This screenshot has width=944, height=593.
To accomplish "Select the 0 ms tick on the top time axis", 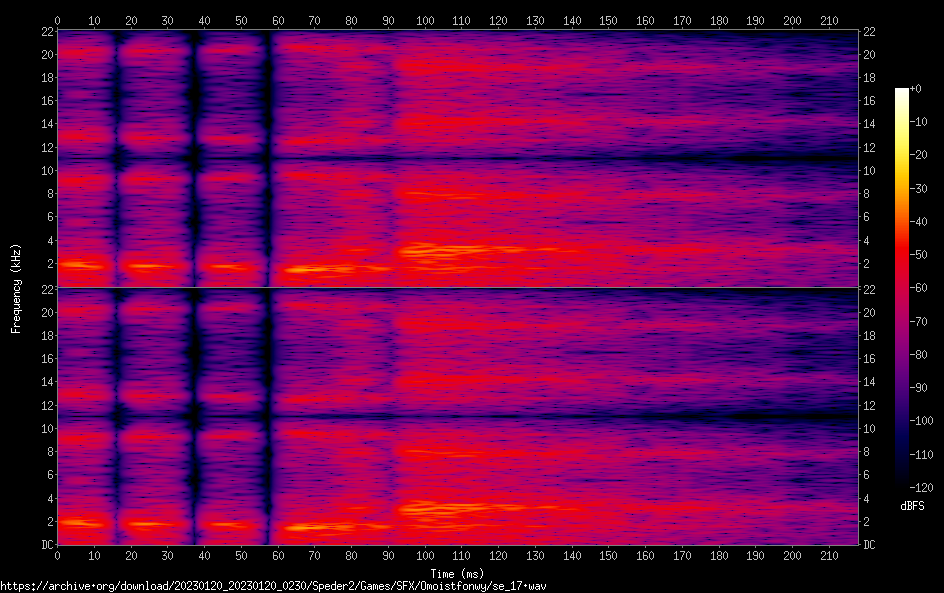I will [57, 20].
